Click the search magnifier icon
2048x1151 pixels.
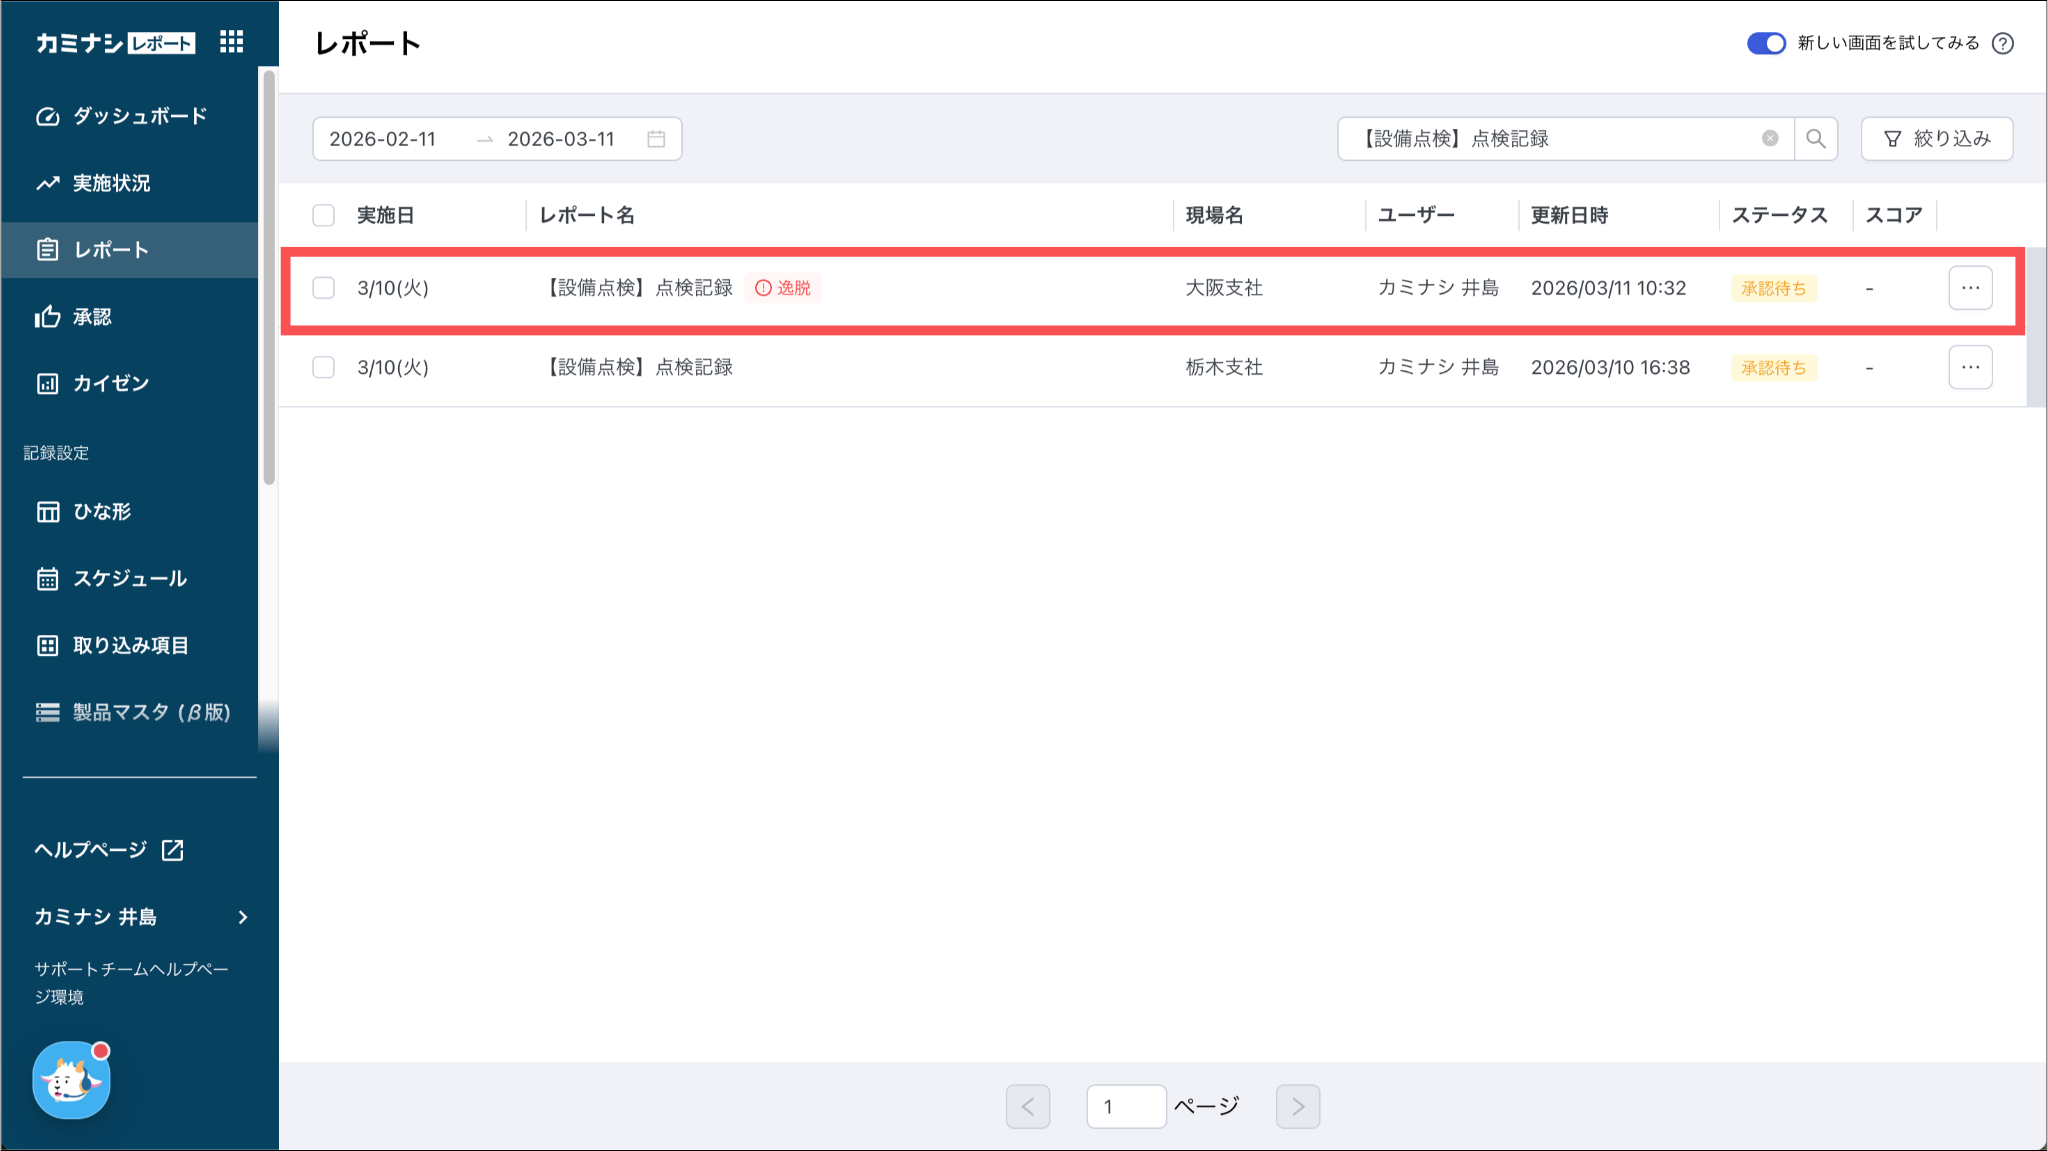coord(1816,139)
